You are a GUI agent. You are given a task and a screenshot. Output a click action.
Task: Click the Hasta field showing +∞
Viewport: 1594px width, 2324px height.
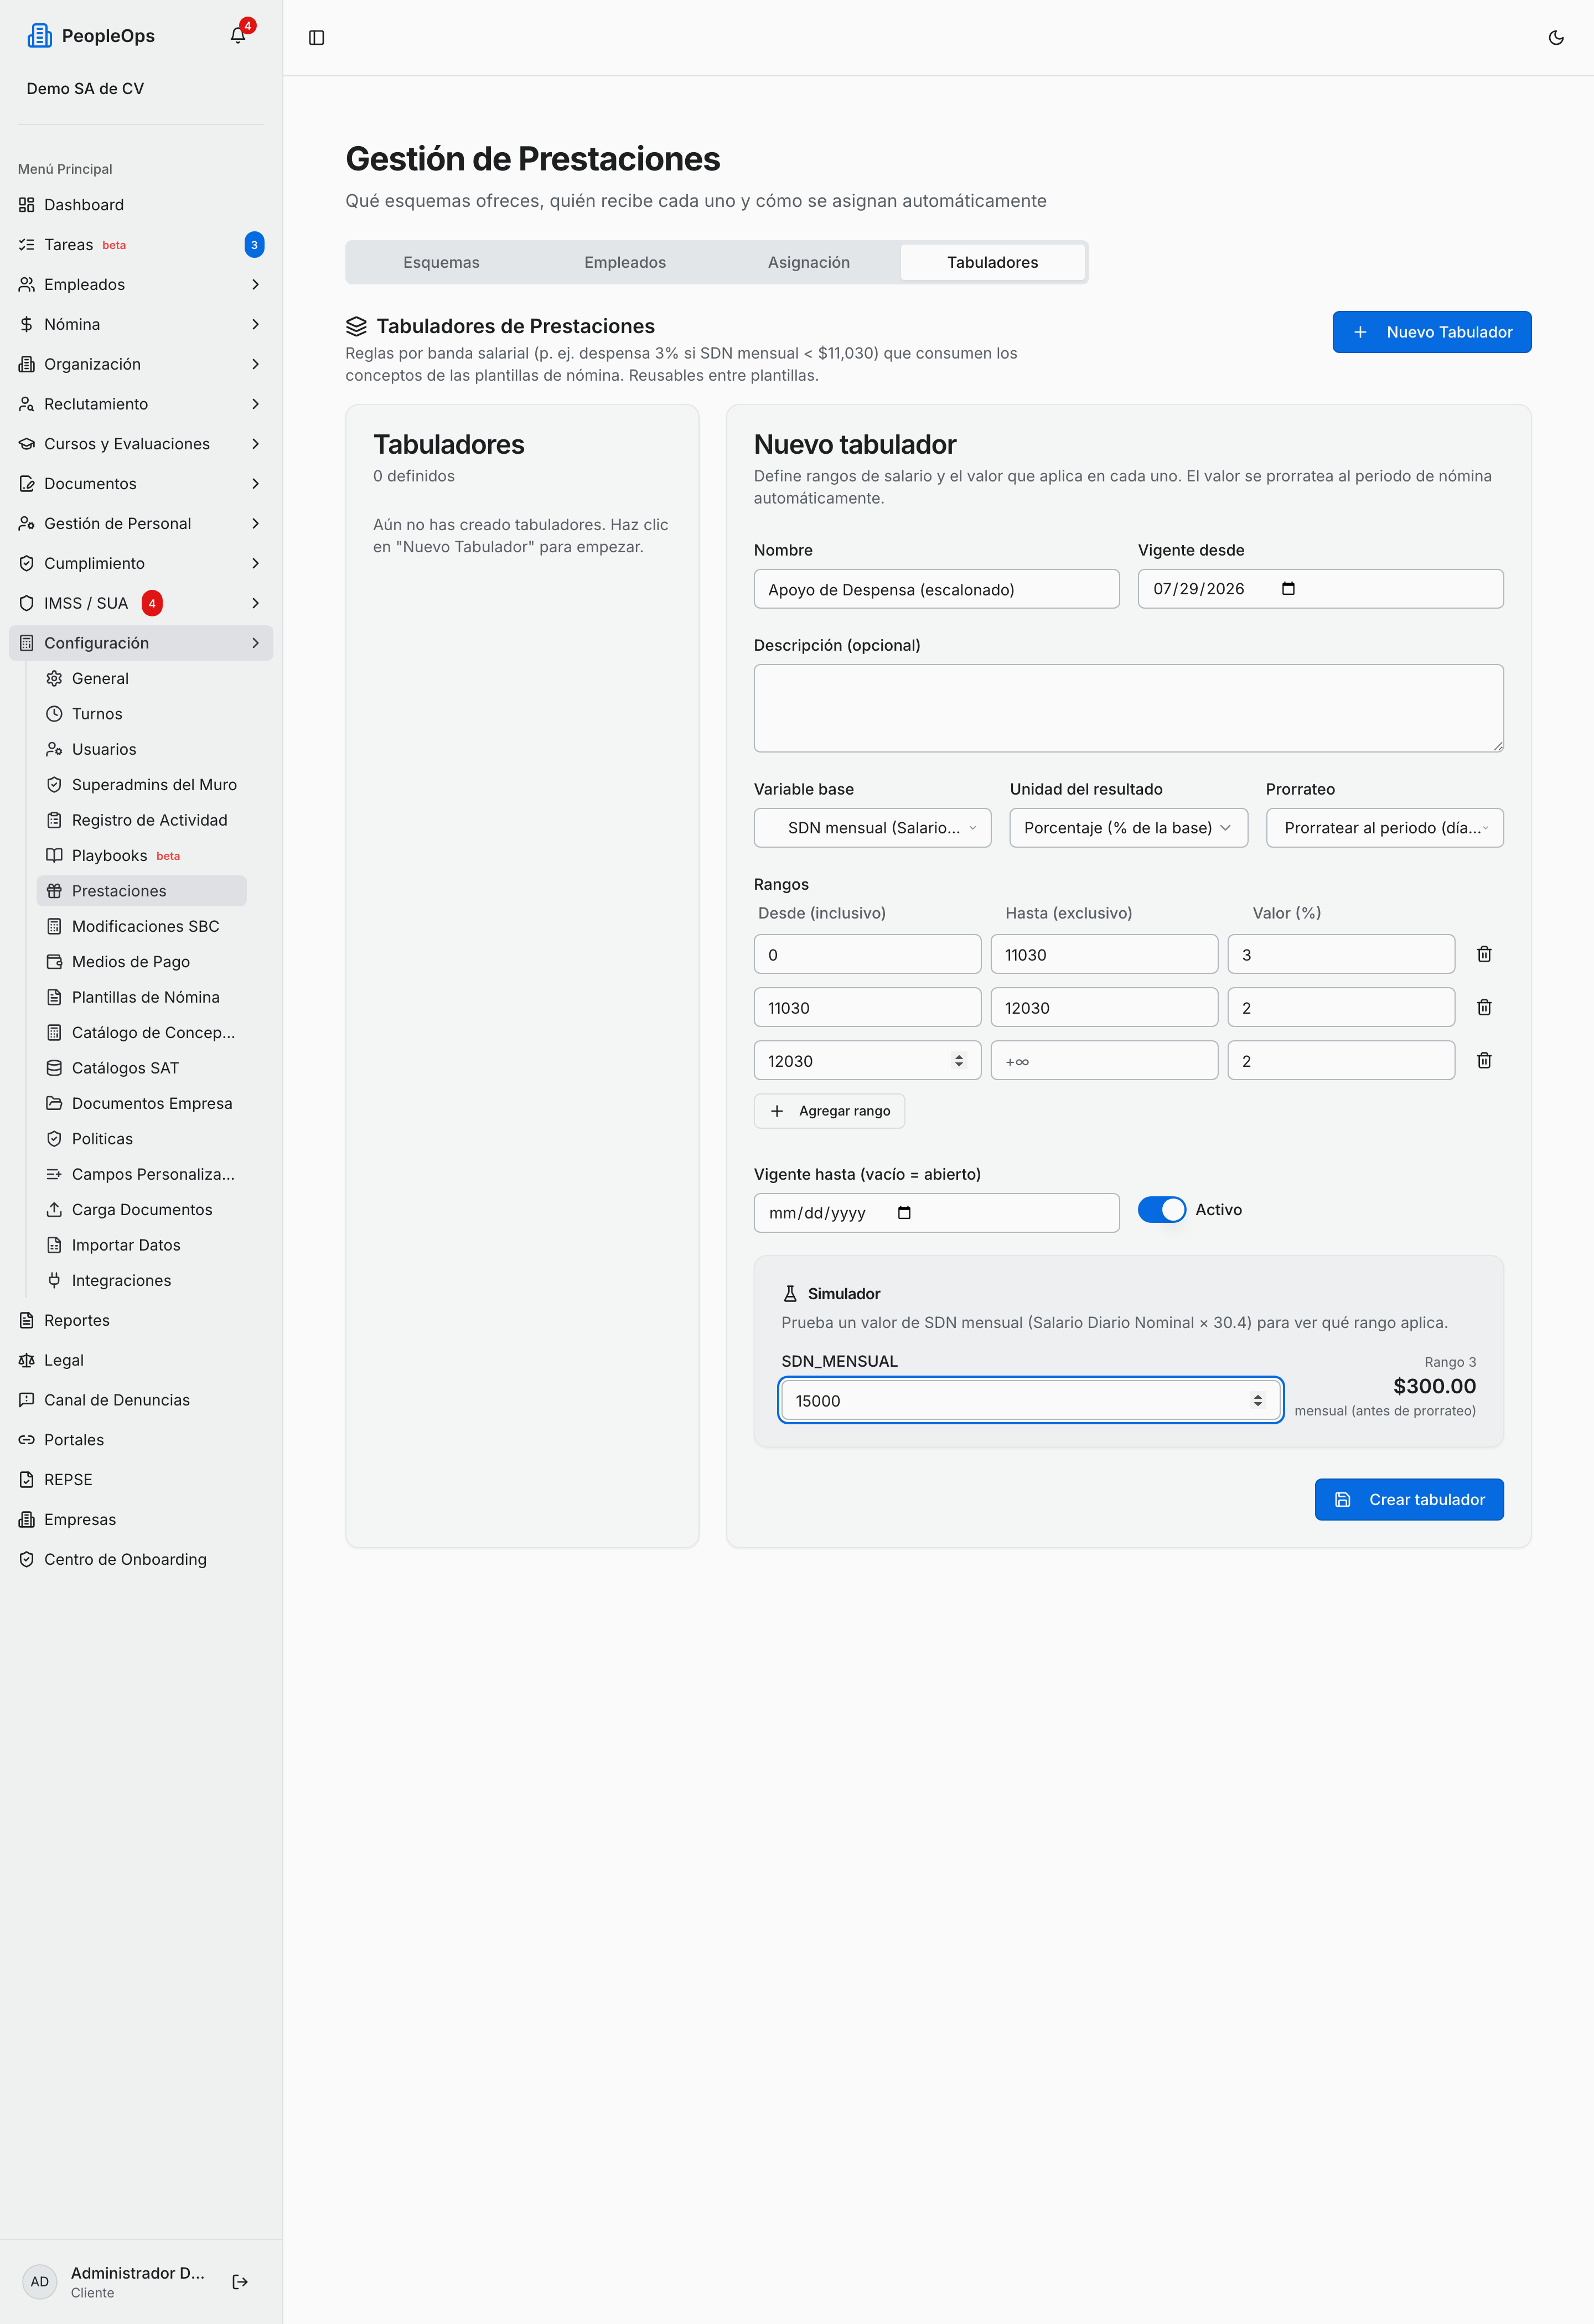[x=1104, y=1060]
